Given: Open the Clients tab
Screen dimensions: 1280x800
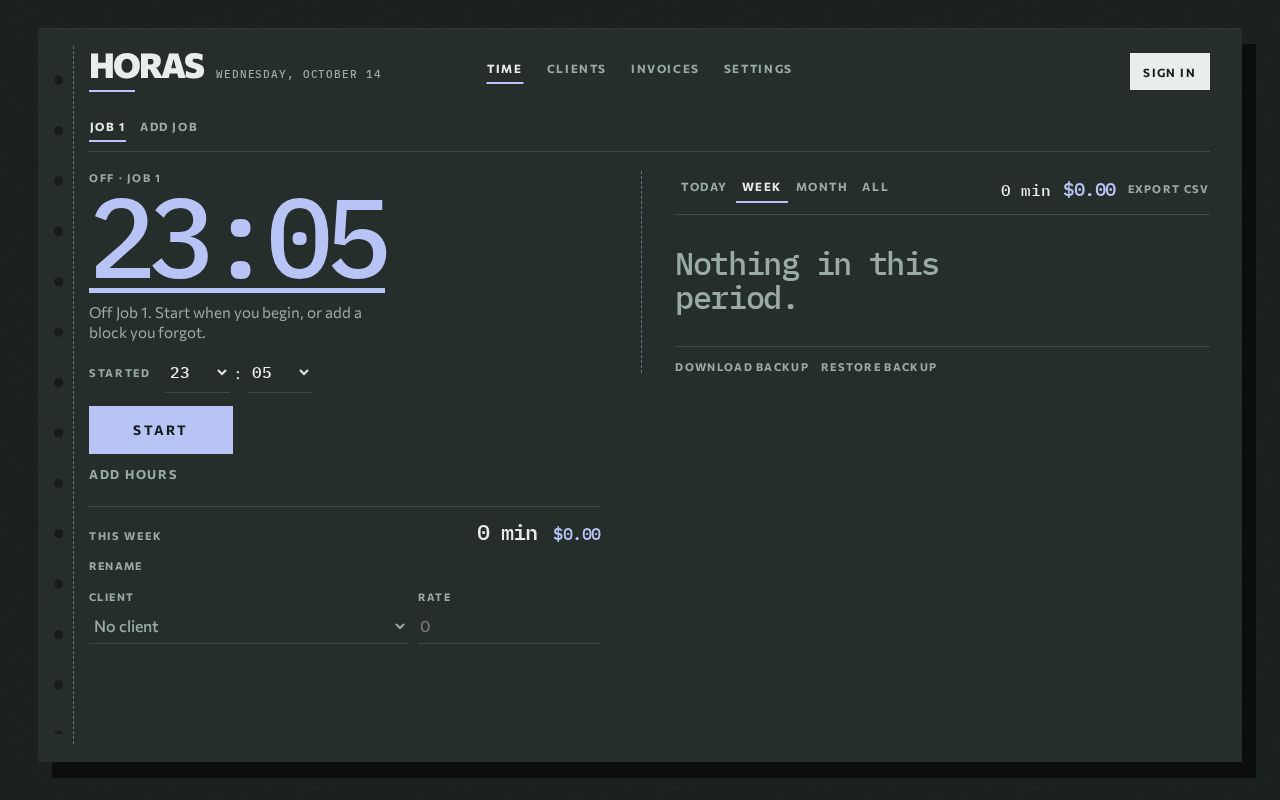Looking at the screenshot, I should 577,69.
